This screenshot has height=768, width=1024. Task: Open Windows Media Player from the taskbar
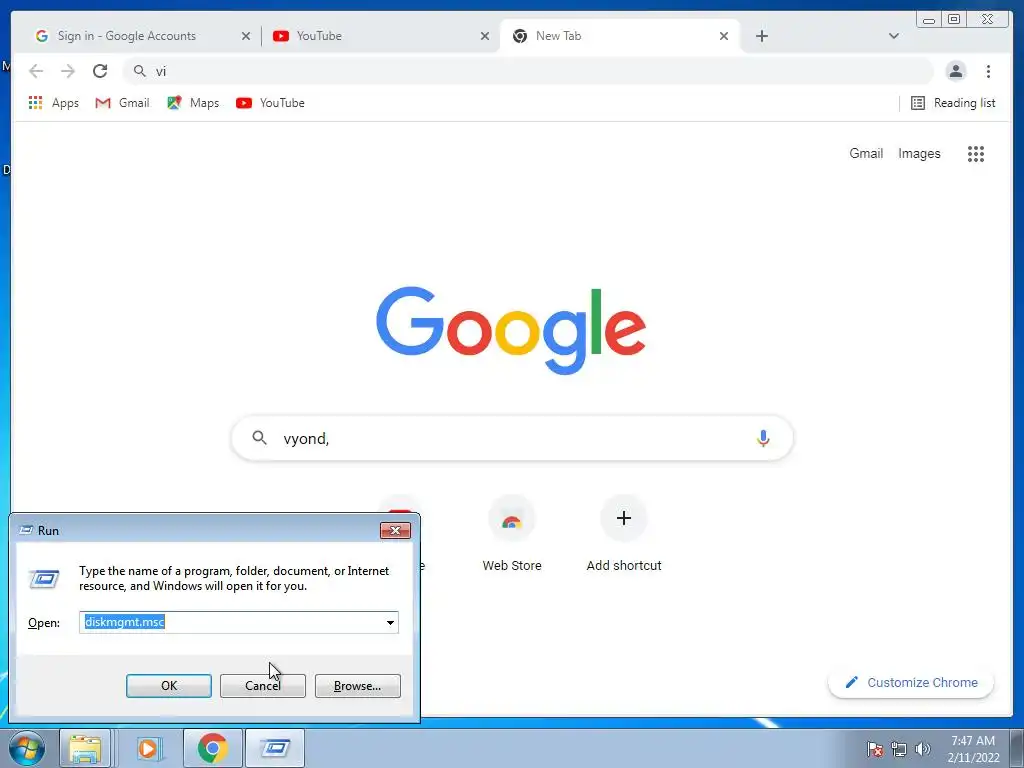click(148, 748)
